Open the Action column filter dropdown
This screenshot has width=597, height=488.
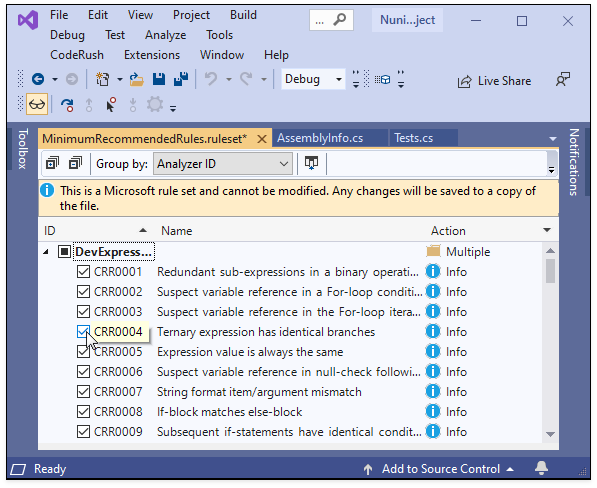pos(547,230)
